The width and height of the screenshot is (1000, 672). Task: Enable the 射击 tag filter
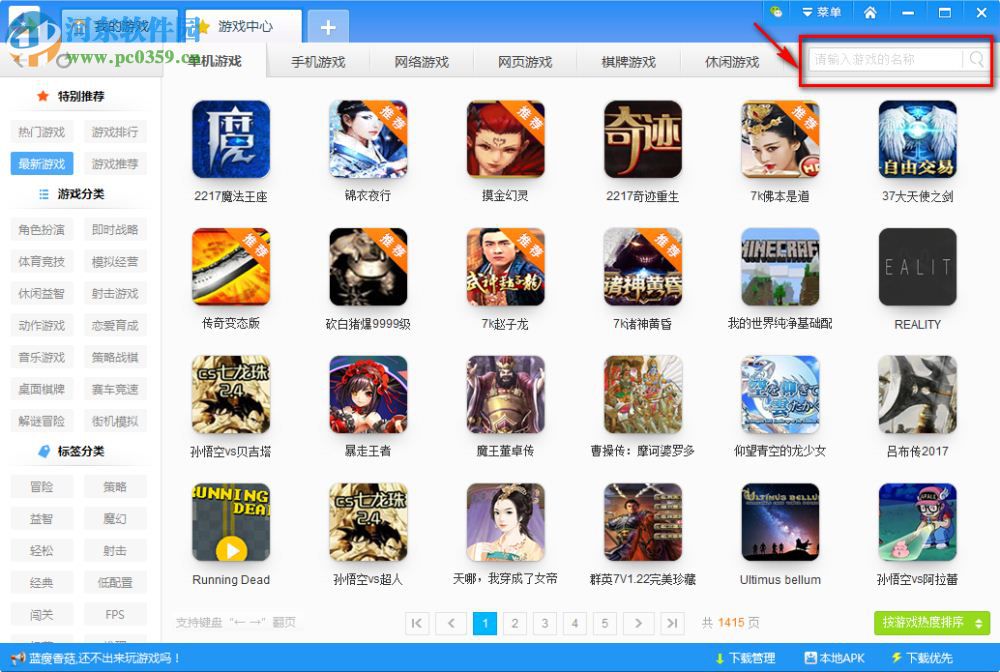[x=115, y=550]
